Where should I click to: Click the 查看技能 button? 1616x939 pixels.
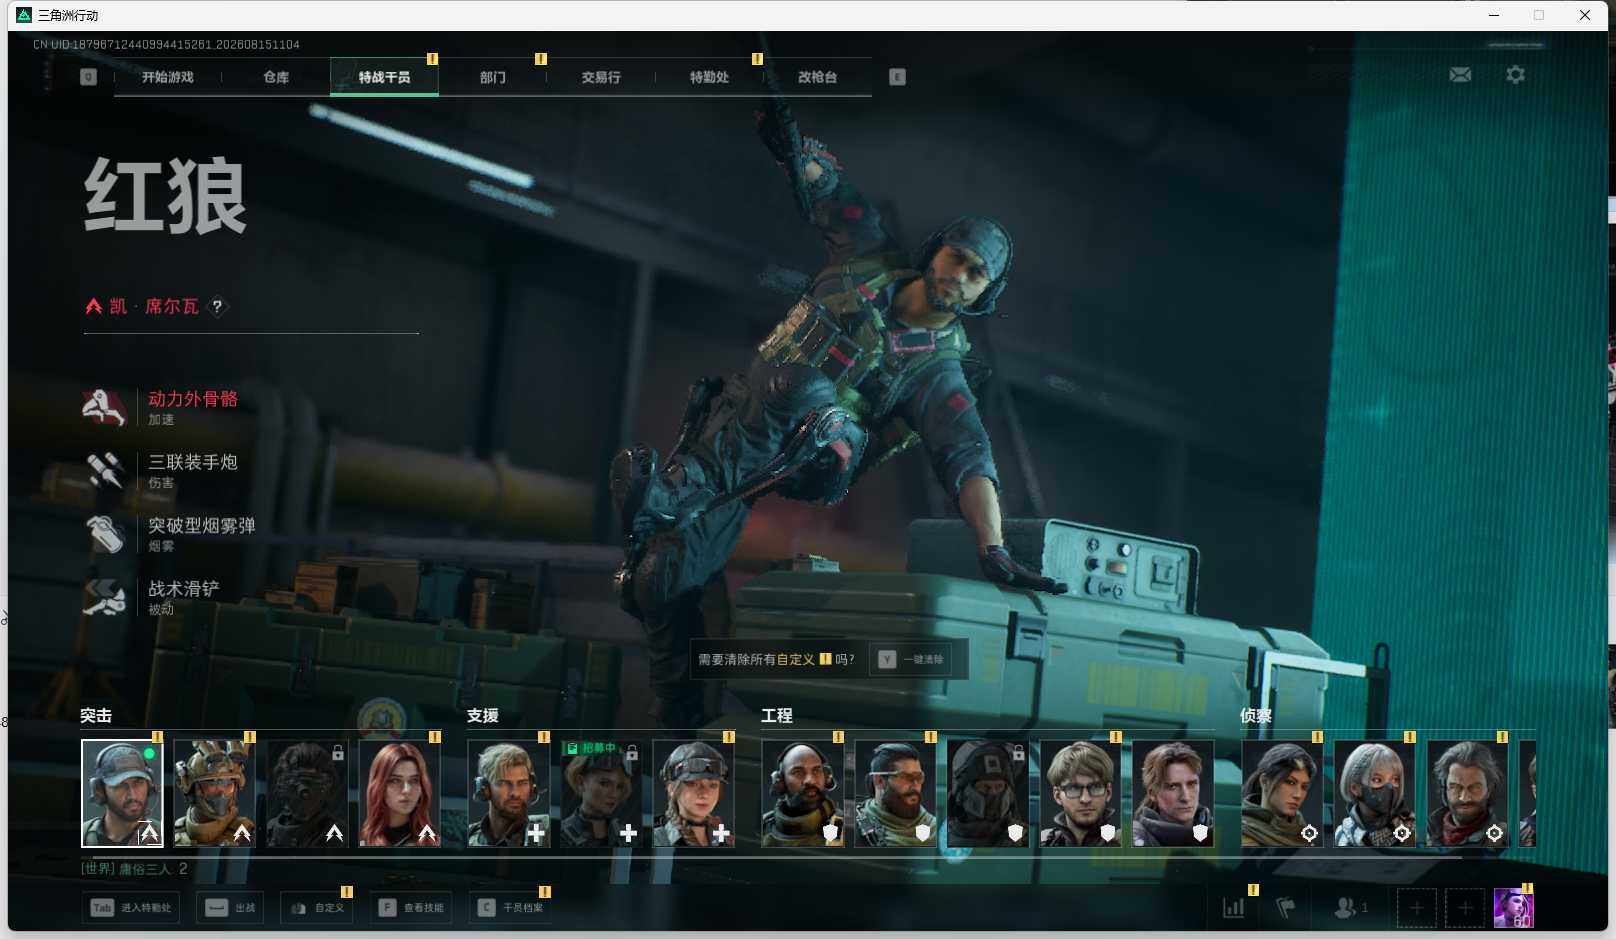coord(411,908)
